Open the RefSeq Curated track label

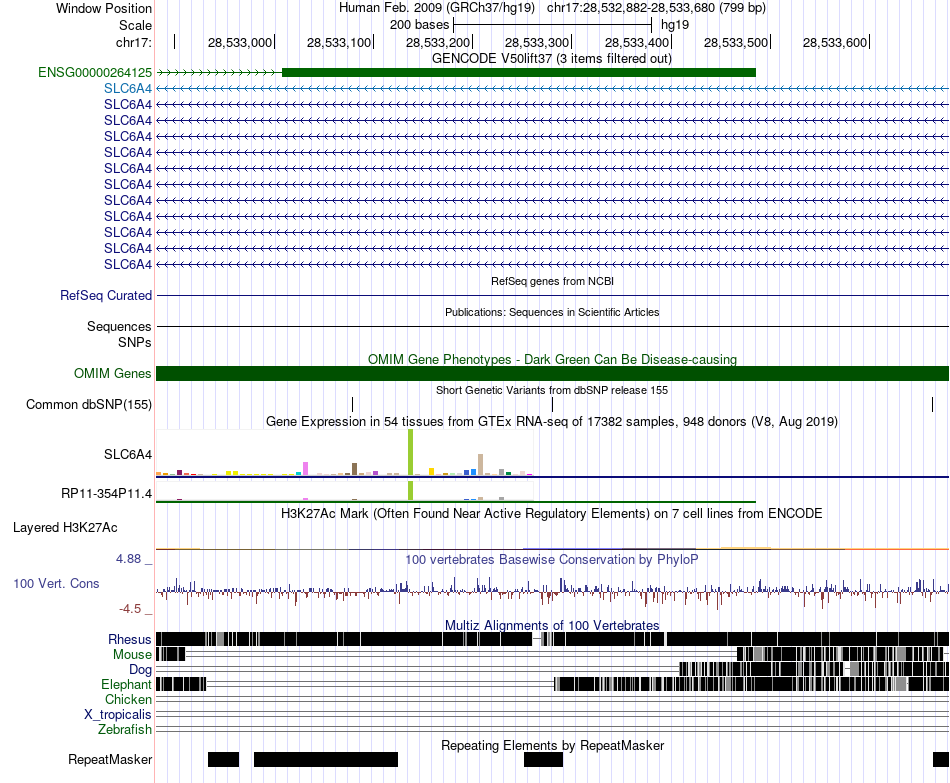[x=106, y=296]
